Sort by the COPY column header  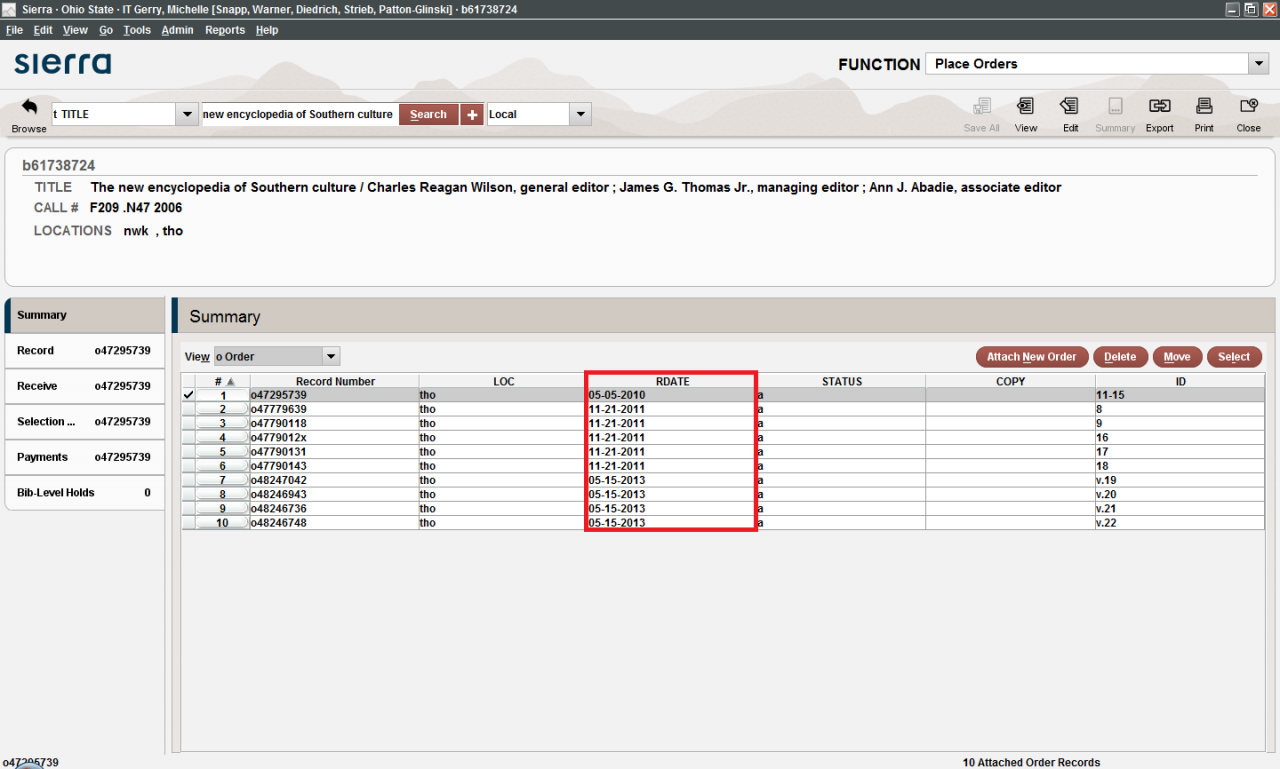pyautogui.click(x=1010, y=381)
